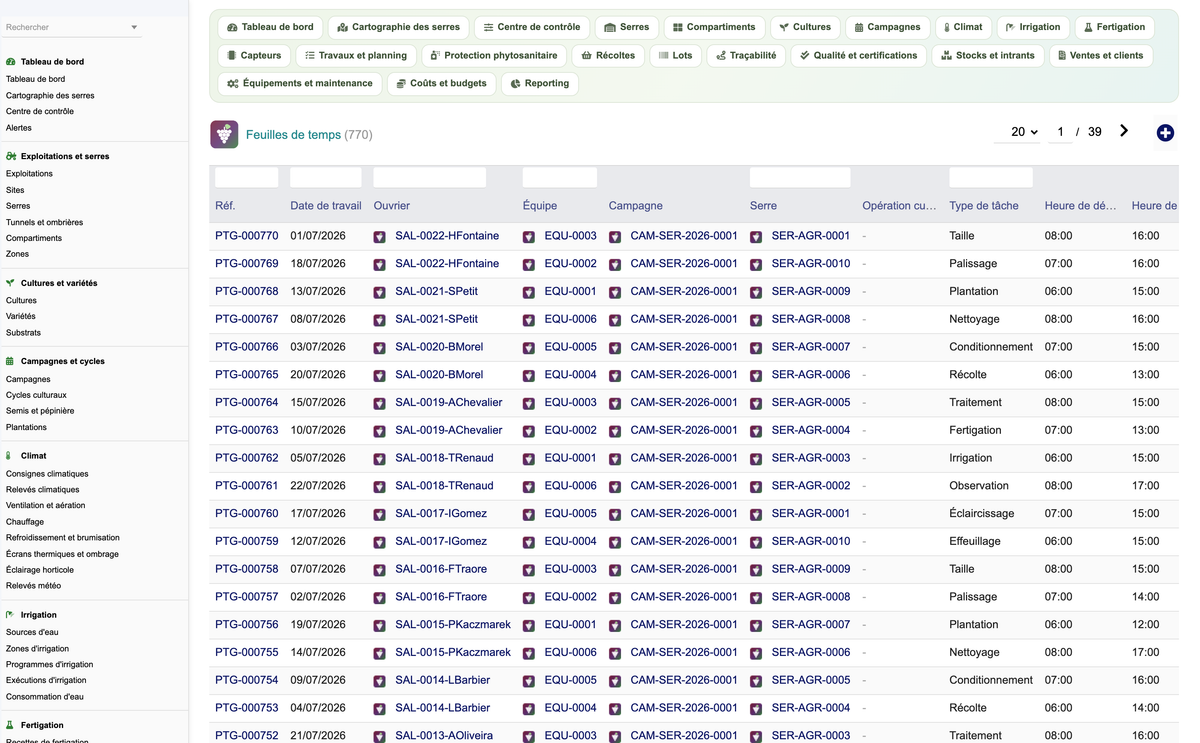Switch to the Récoltes tab

coord(608,55)
